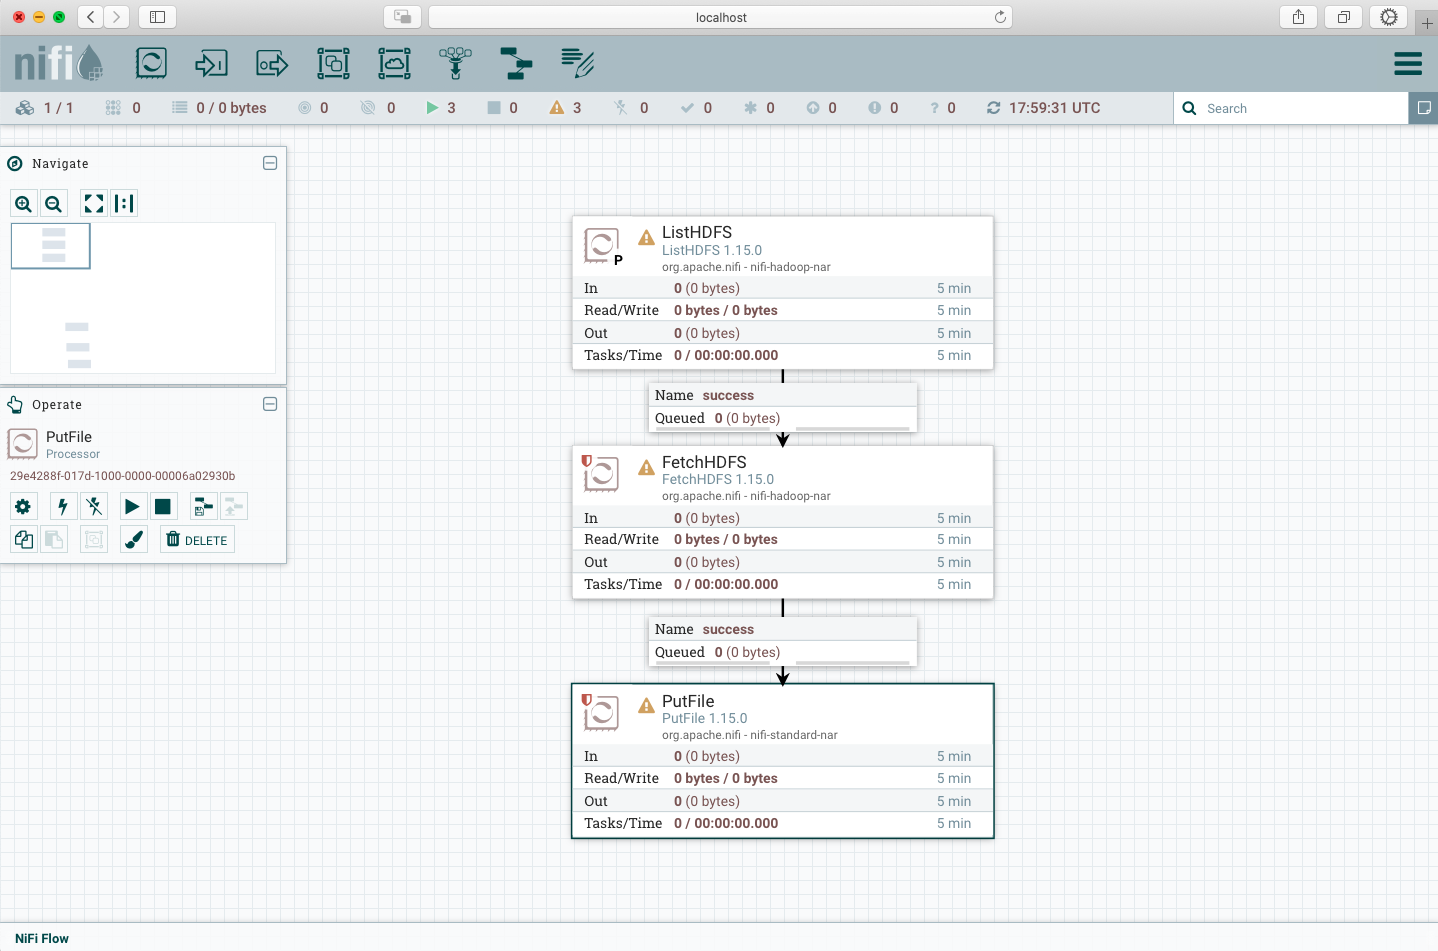The width and height of the screenshot is (1438, 951).
Task: Click the FetchHDFS Read/Write row
Action: click(783, 539)
